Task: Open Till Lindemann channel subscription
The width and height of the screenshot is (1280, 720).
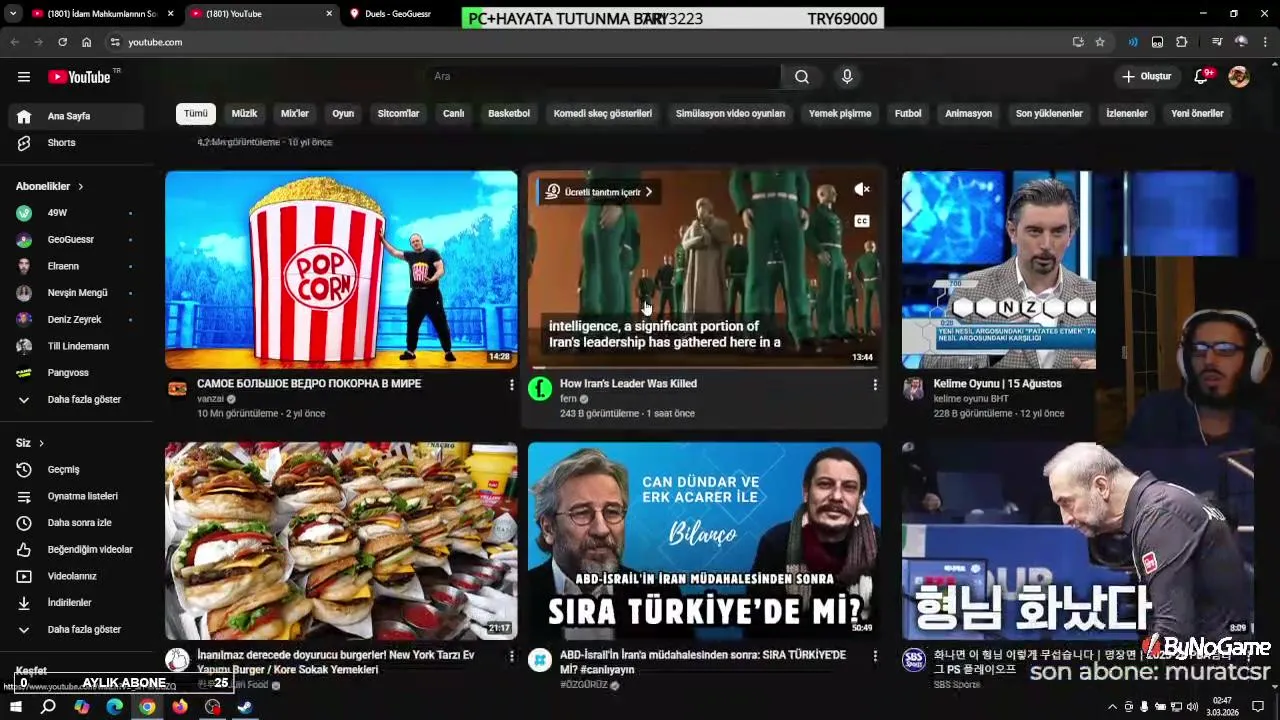Action: [x=78, y=346]
